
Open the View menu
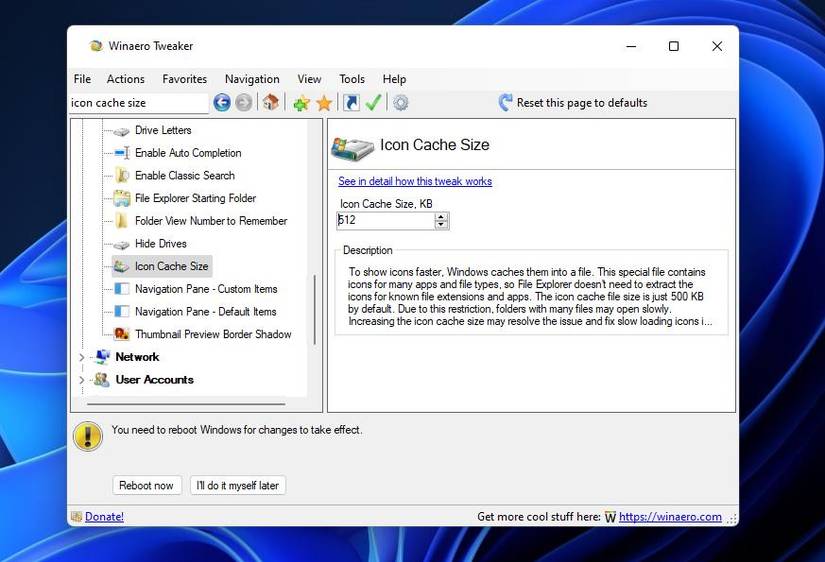tap(309, 79)
